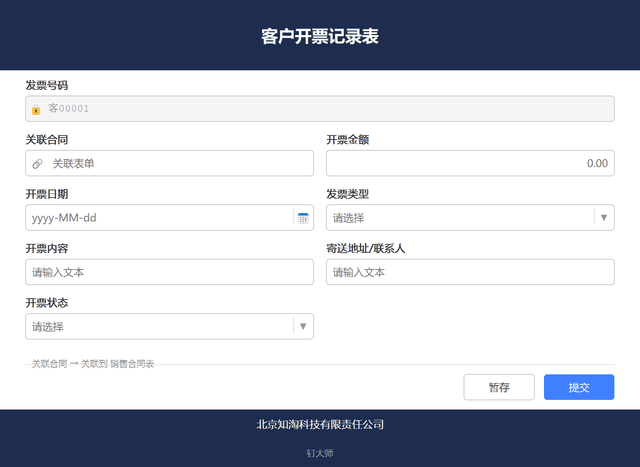Click the 开票日期 date input field
The height and width of the screenshot is (467, 640).
[x=169, y=218]
